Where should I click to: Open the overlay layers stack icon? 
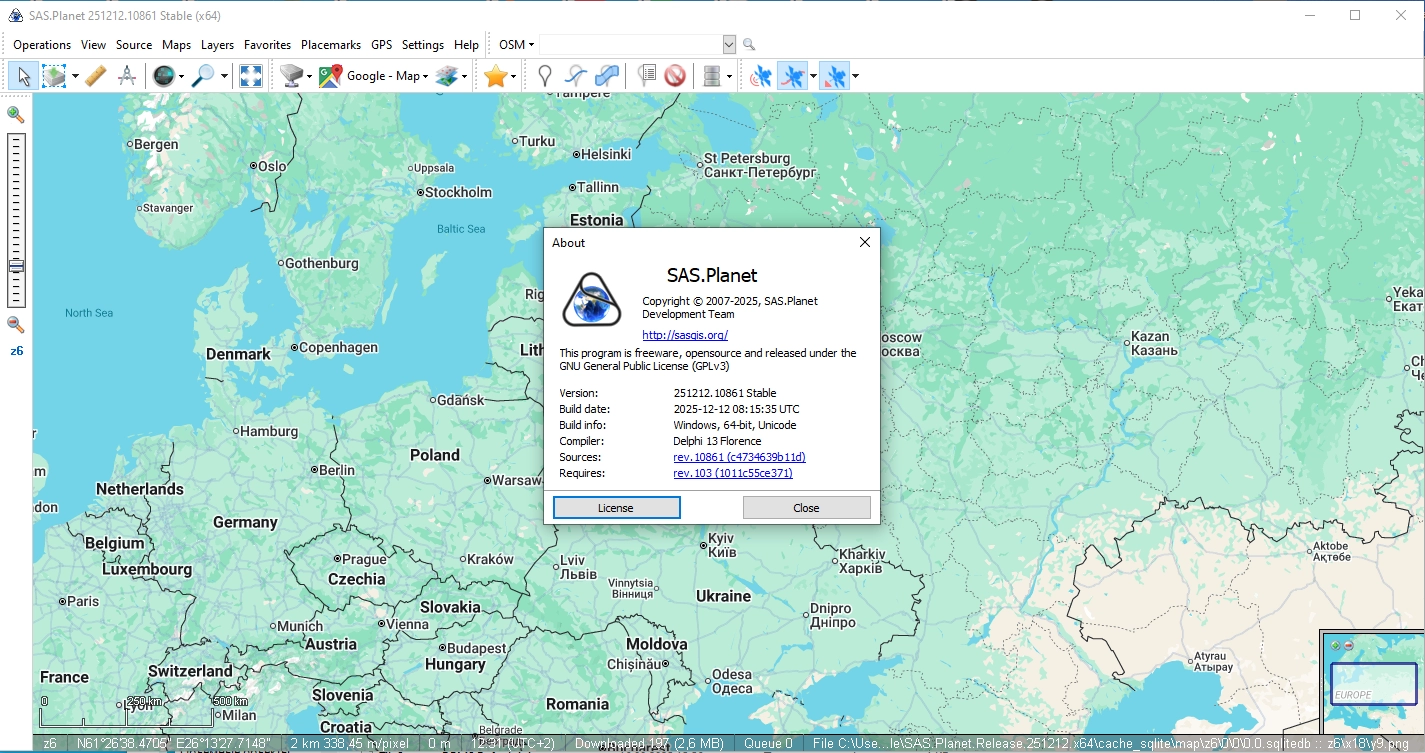pos(447,76)
